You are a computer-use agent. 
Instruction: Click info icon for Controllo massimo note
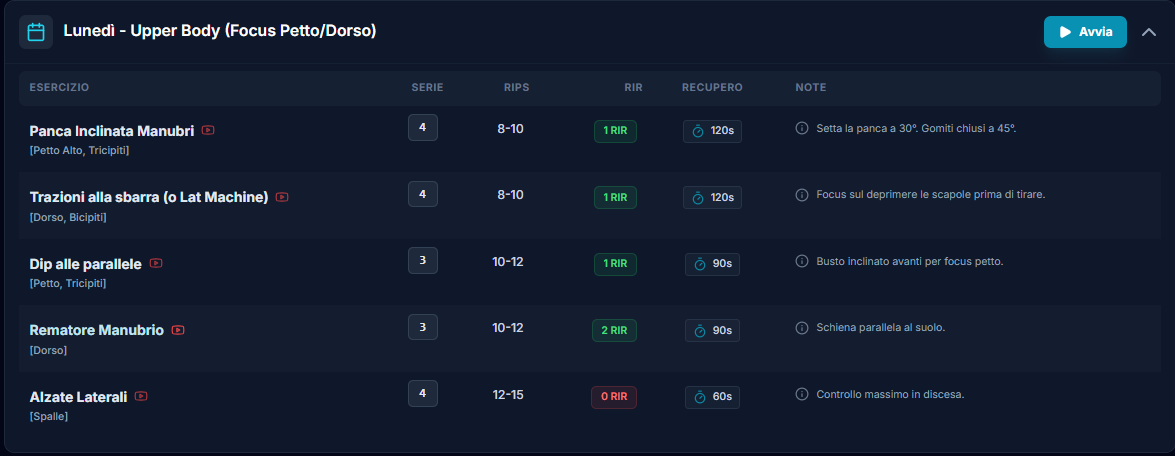coord(801,394)
